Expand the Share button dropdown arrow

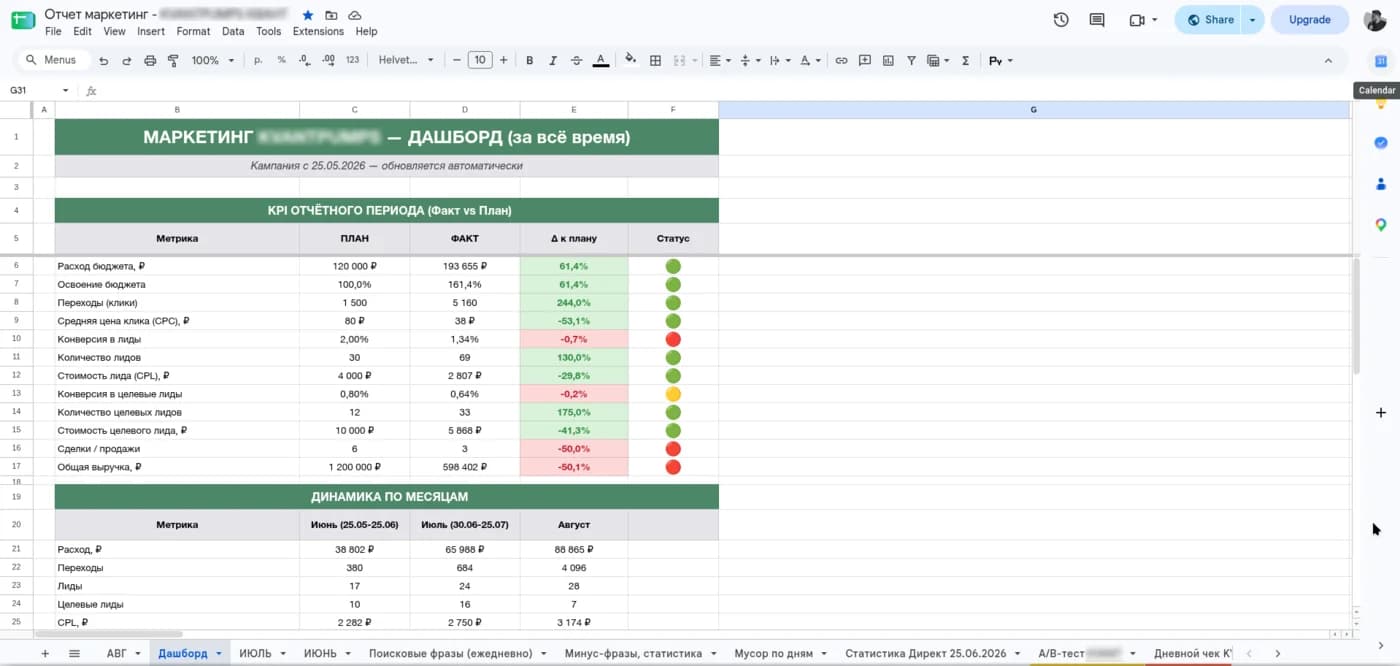[x=1252, y=20]
